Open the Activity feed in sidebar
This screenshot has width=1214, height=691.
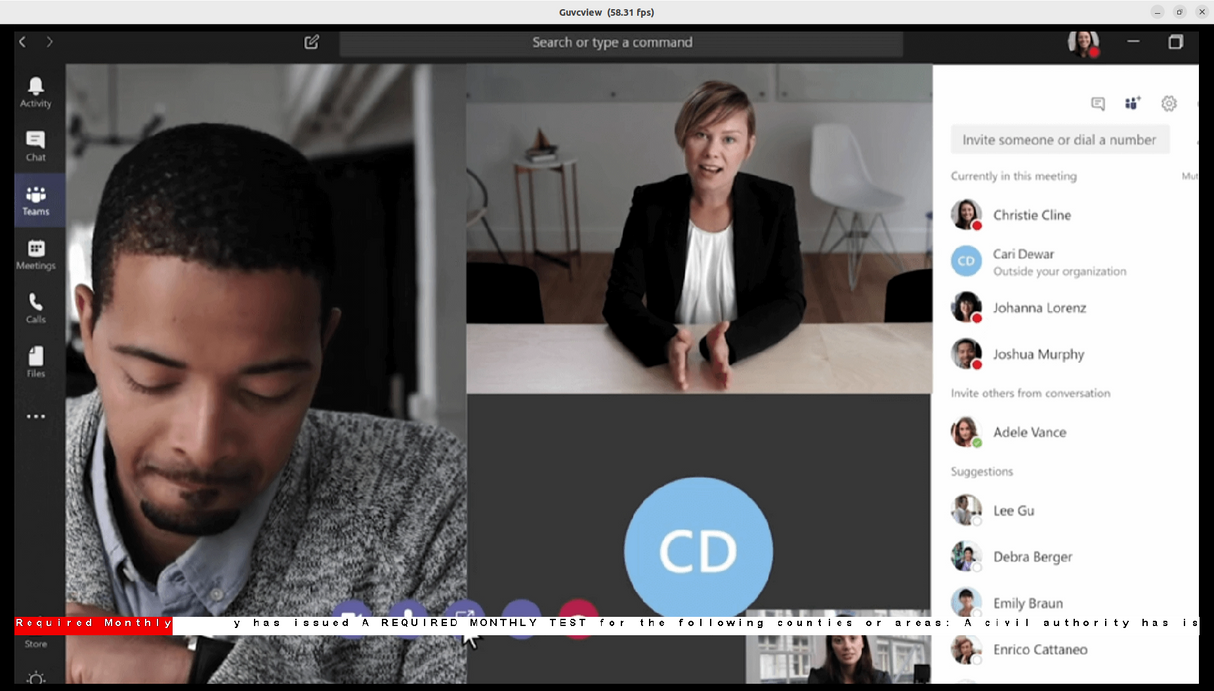click(36, 91)
